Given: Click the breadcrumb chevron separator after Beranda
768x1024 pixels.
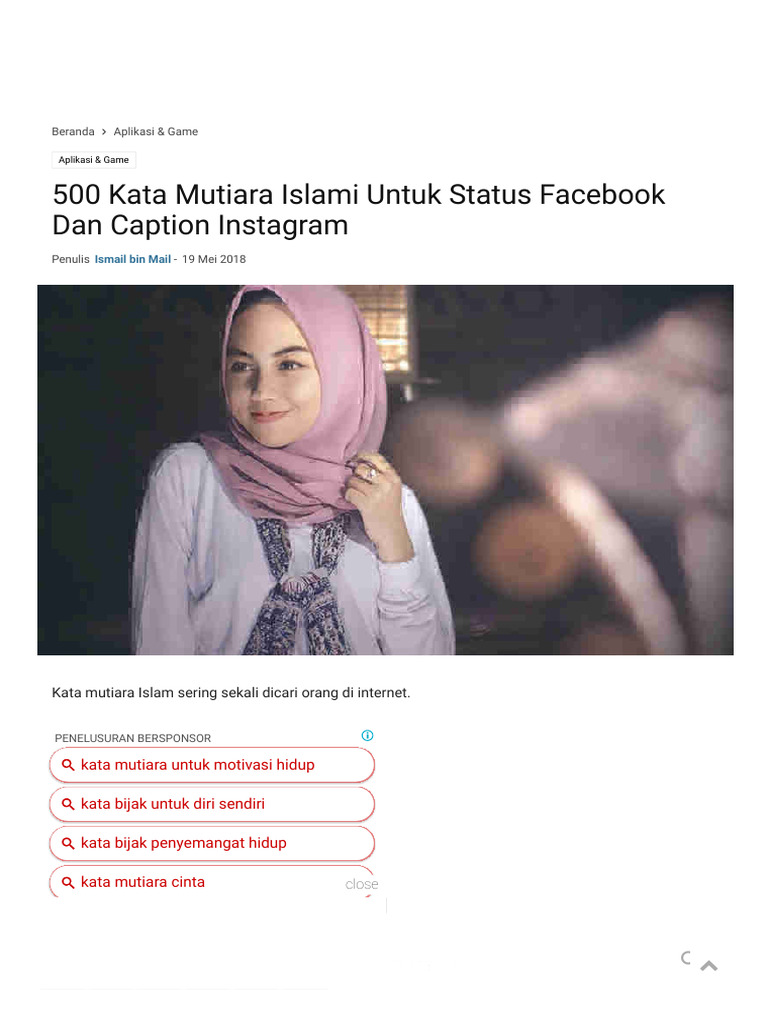Looking at the screenshot, I should point(104,132).
